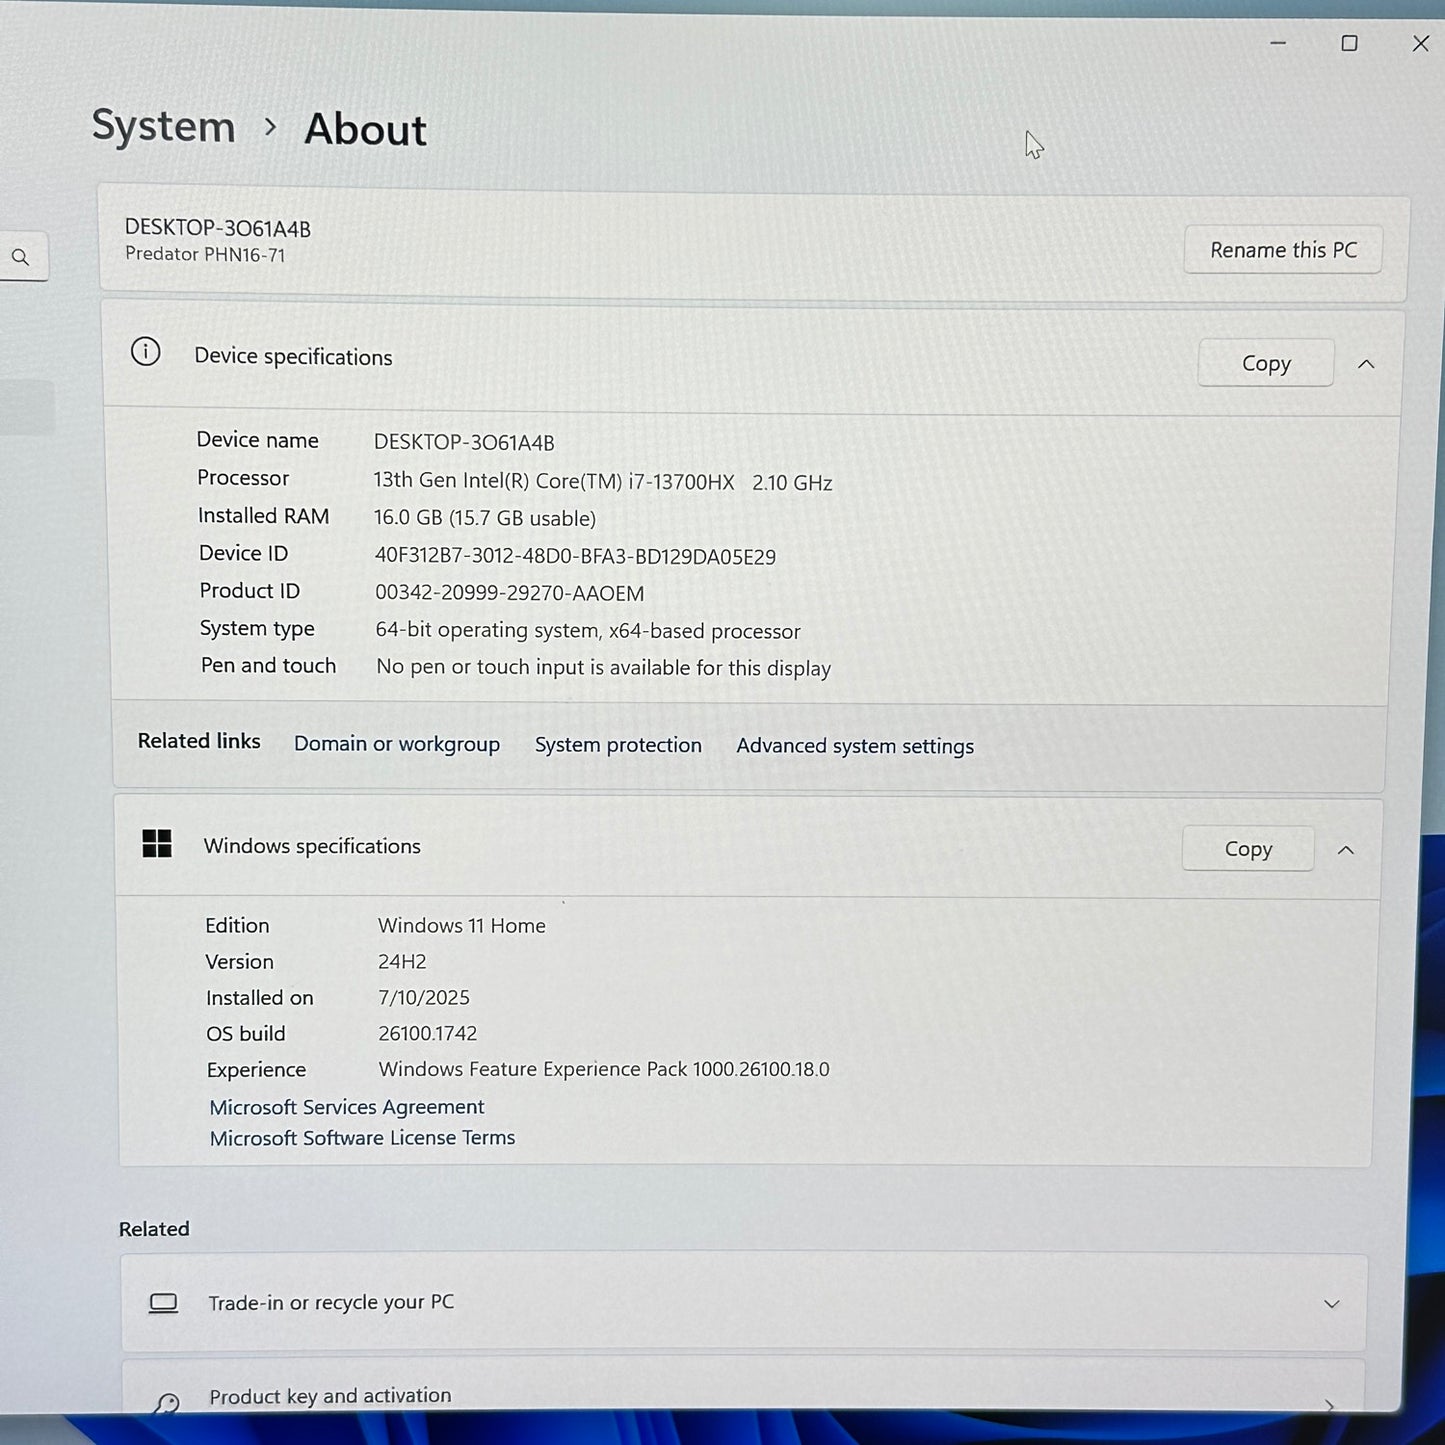Collapse the Windows specifications section

tap(1346, 850)
